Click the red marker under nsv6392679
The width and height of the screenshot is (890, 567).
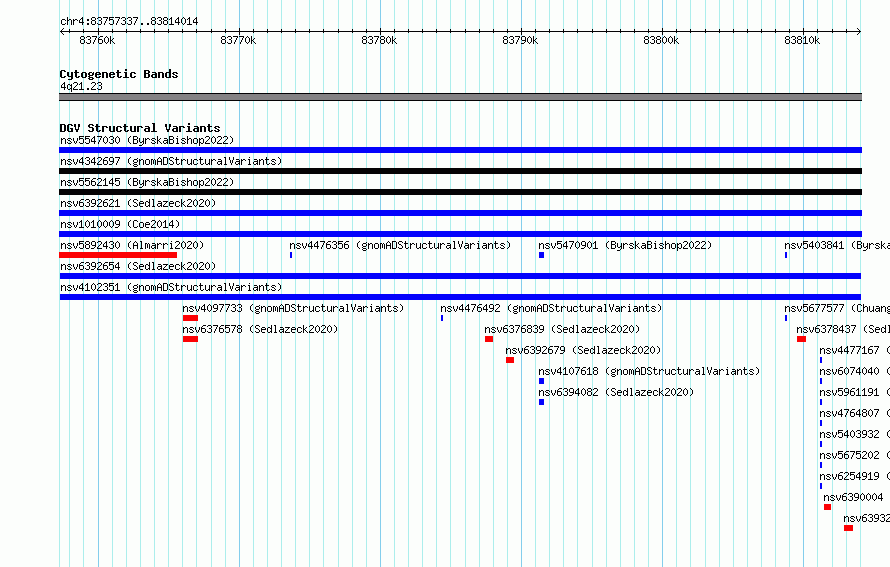[x=510, y=360]
